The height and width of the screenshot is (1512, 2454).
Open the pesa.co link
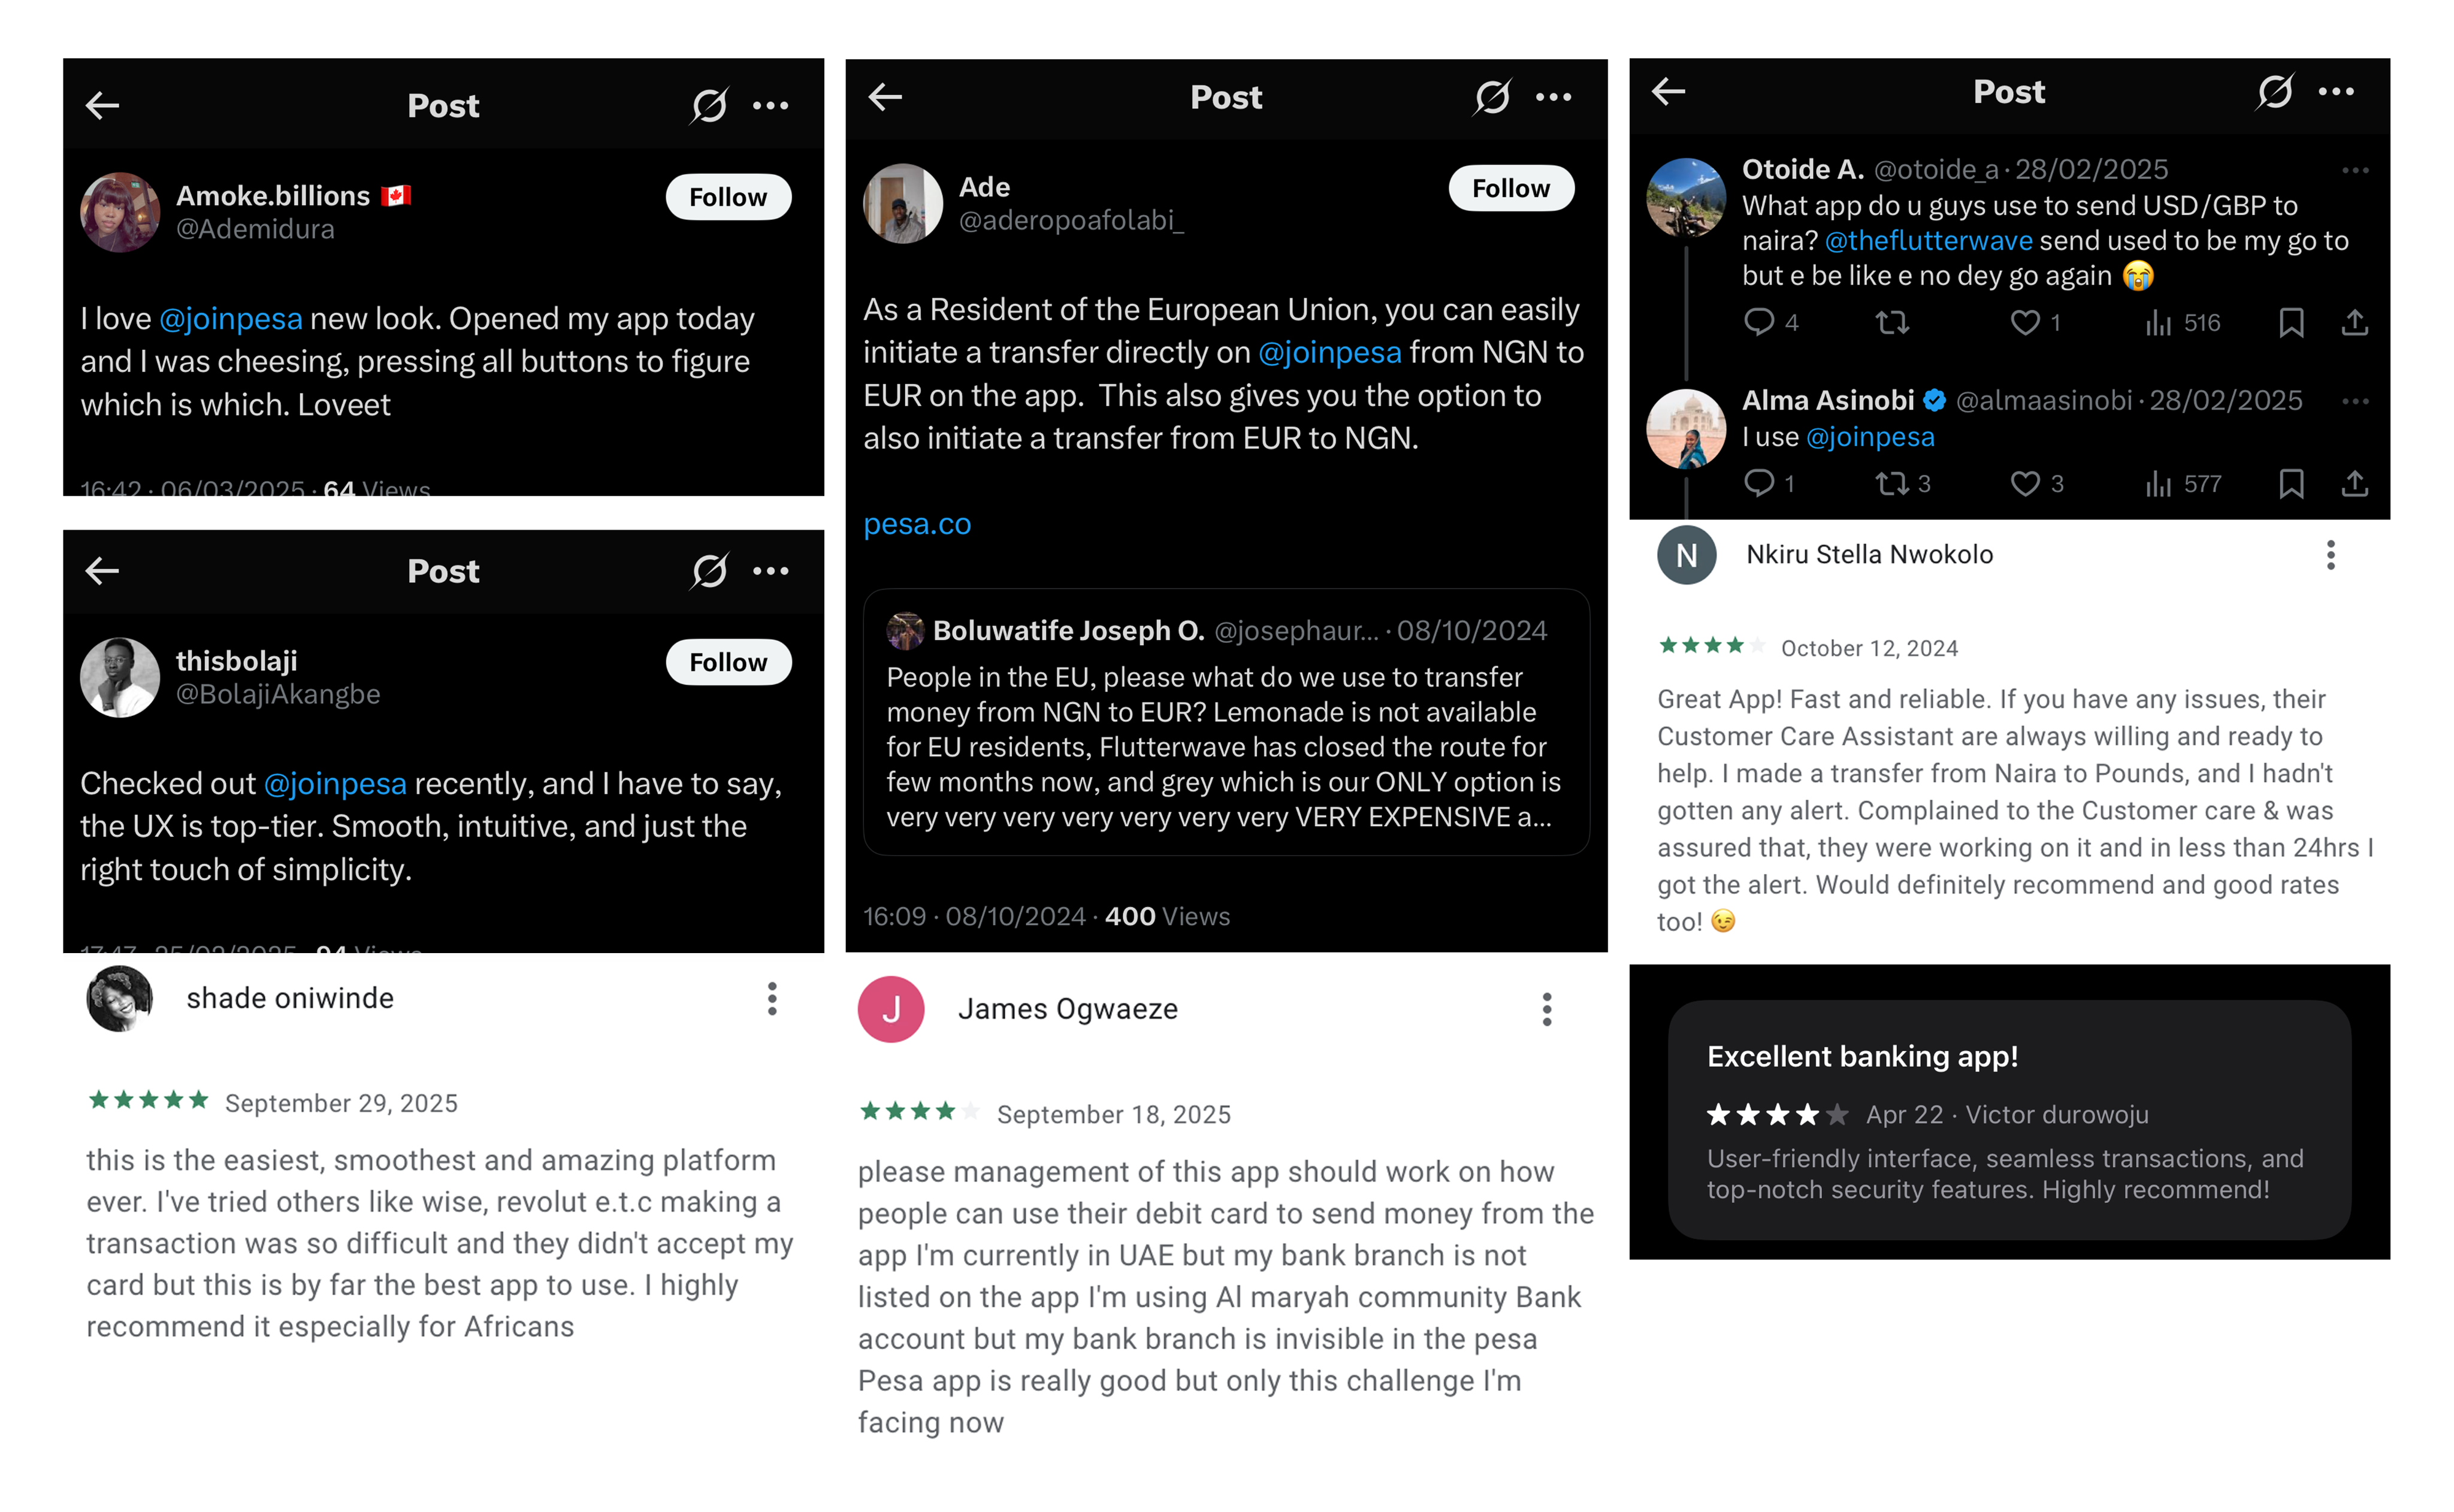pos(917,524)
